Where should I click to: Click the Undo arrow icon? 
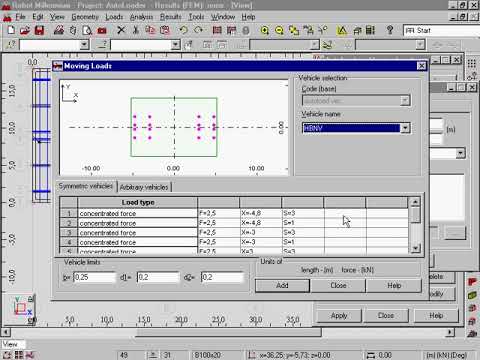coord(183,30)
